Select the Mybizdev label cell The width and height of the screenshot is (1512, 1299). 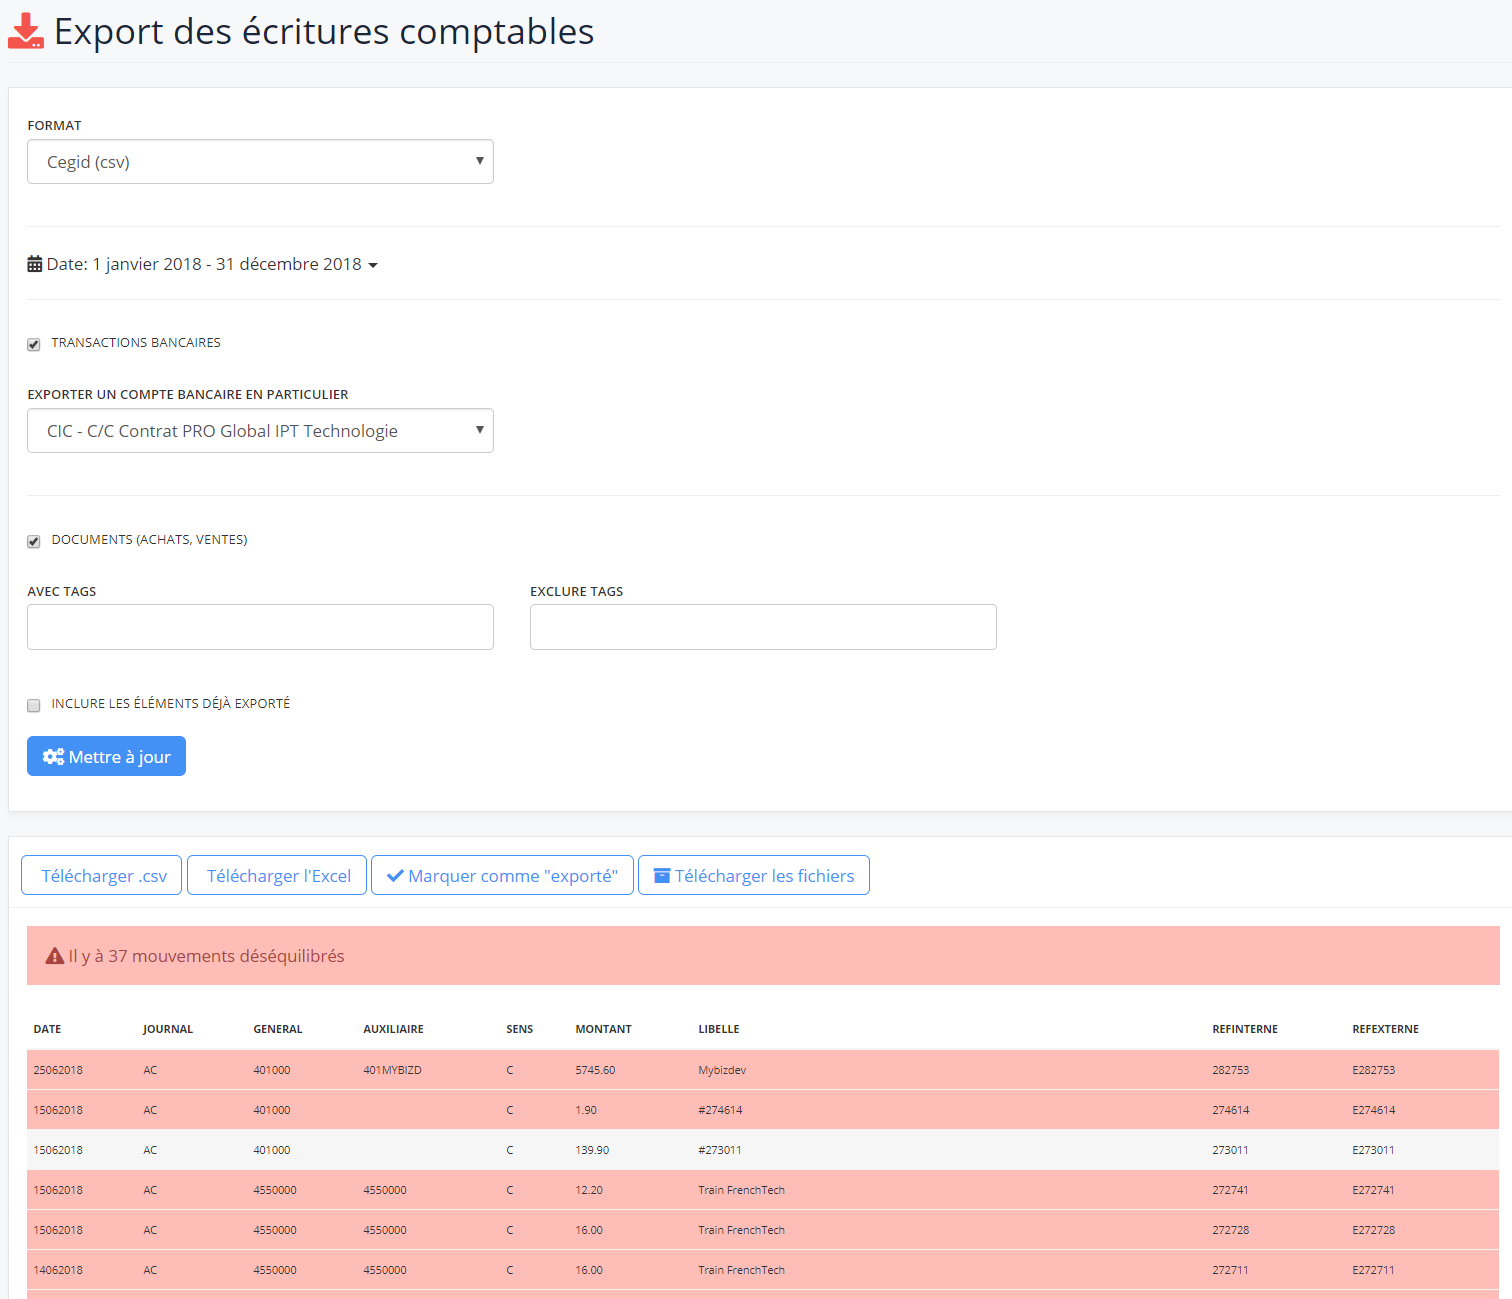click(x=722, y=1070)
